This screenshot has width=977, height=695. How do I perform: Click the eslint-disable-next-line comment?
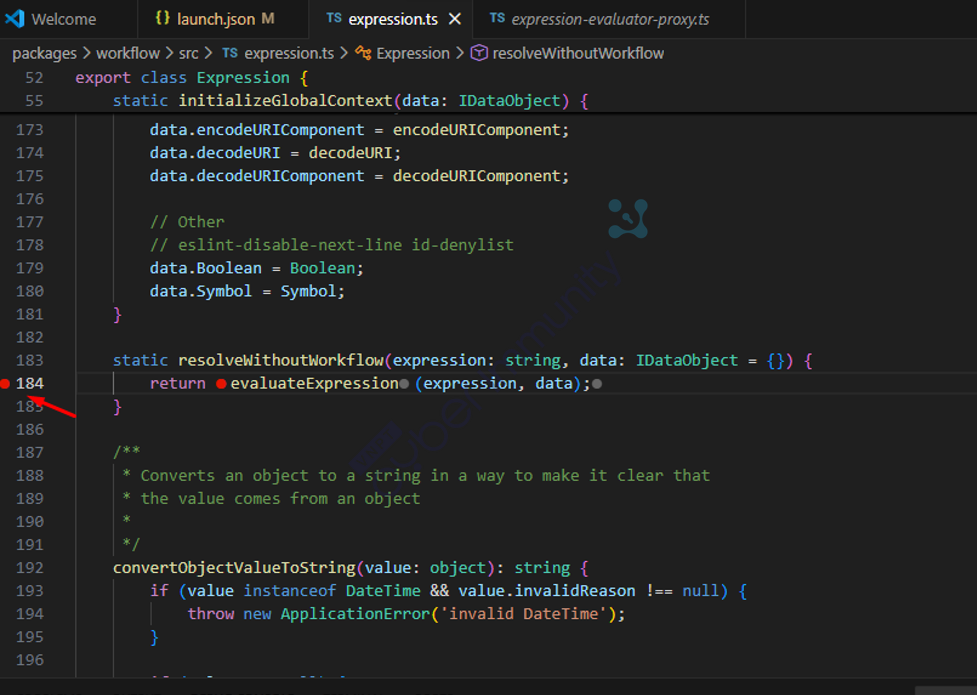coord(331,246)
